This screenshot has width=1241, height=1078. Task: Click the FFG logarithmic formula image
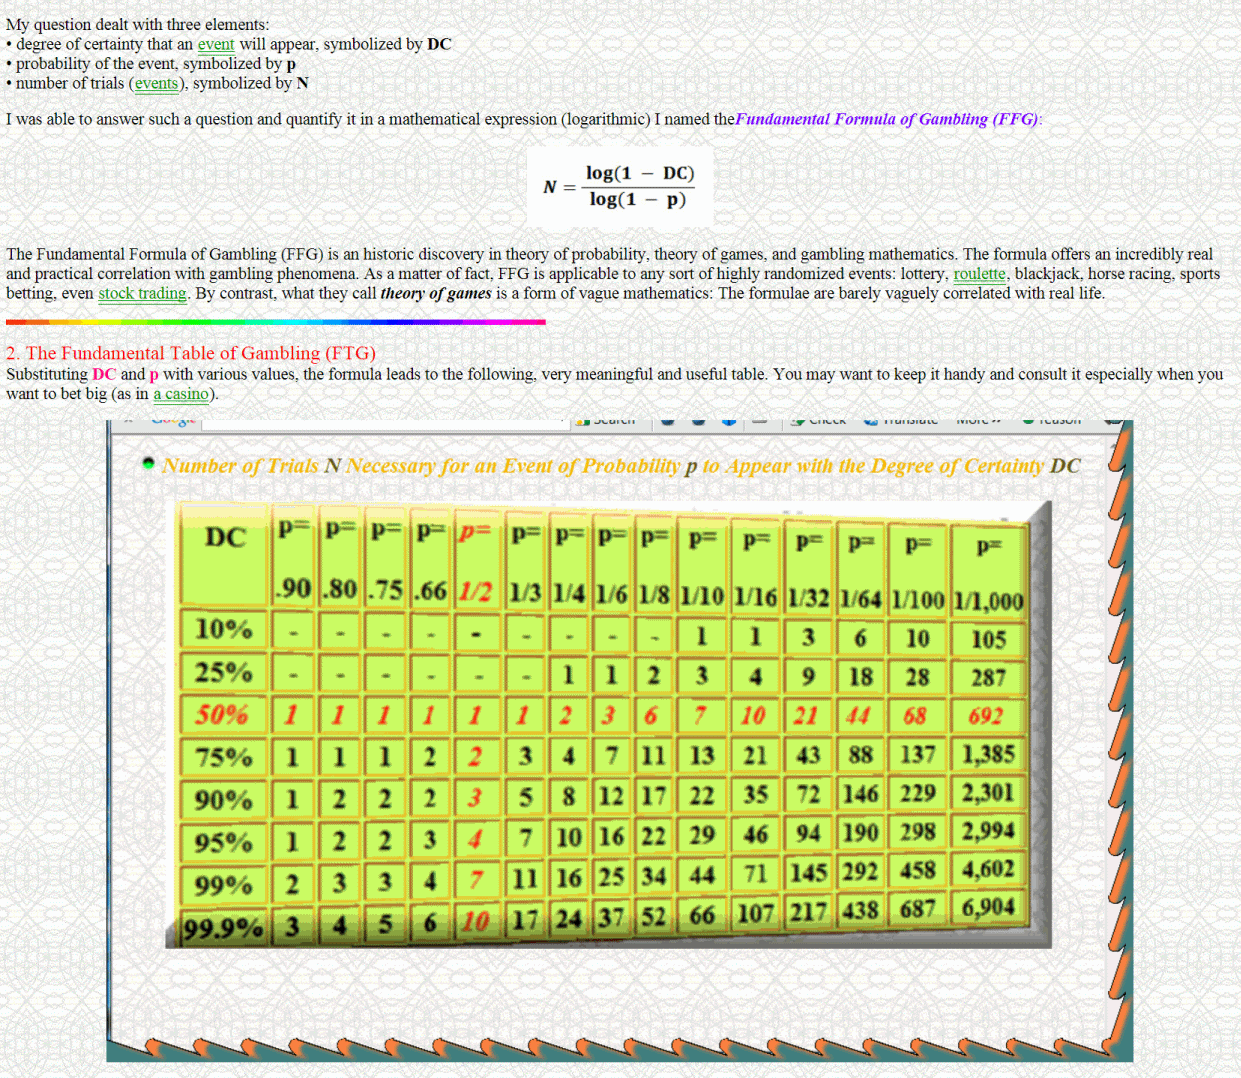coord(620,187)
